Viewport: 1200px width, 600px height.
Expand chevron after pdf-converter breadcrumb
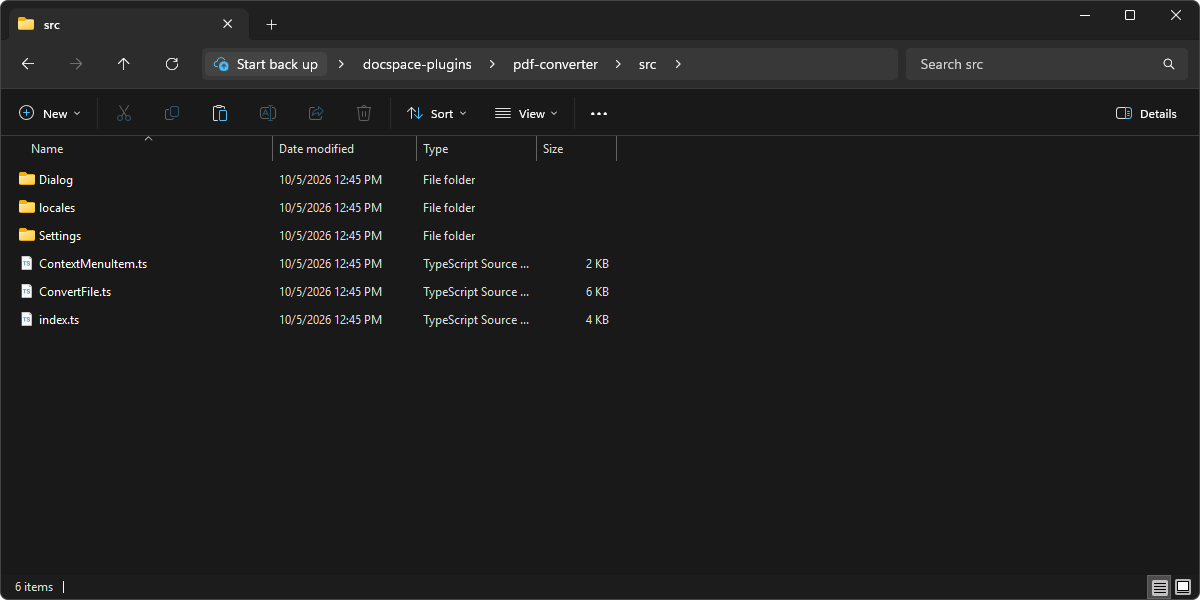pos(618,64)
